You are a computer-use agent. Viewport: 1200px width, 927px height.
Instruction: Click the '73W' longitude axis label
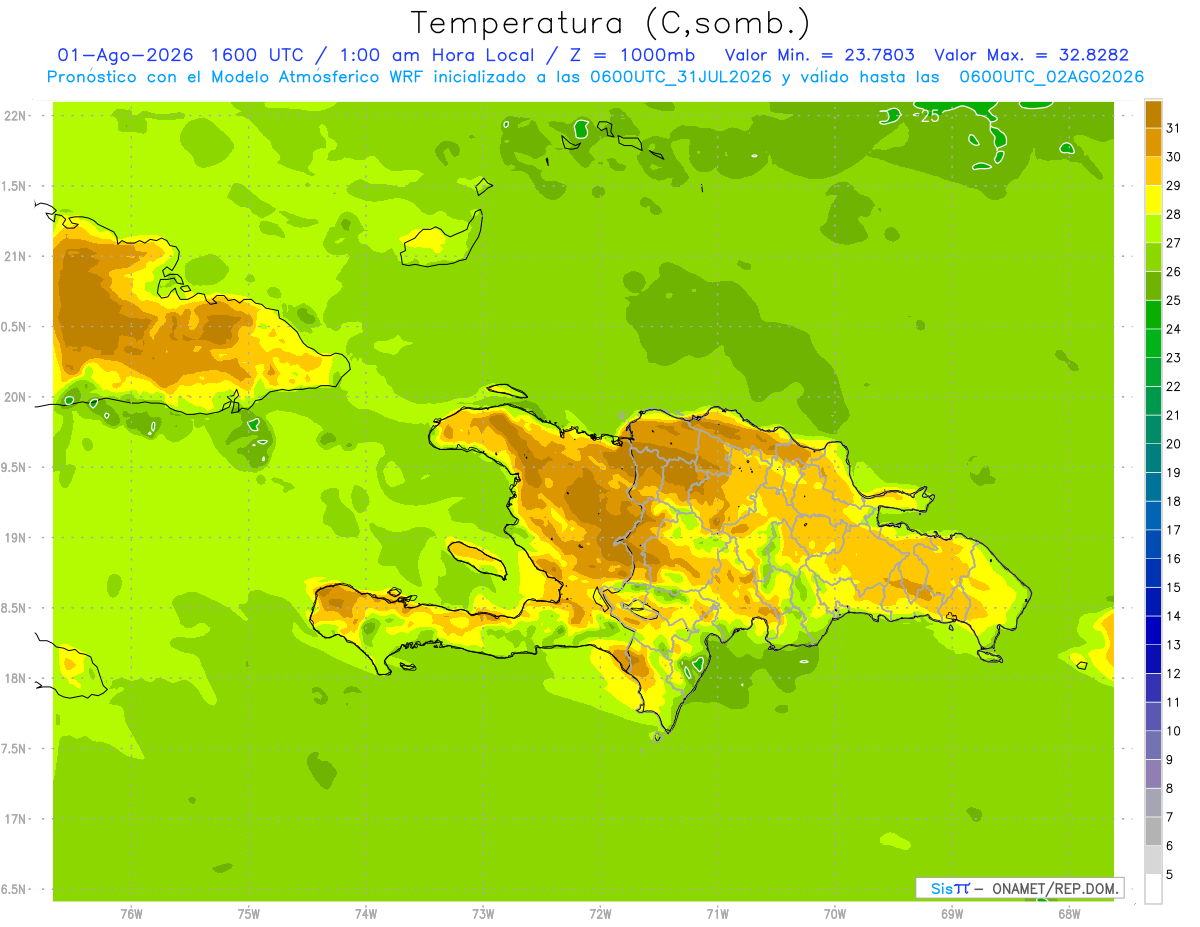pyautogui.click(x=483, y=914)
